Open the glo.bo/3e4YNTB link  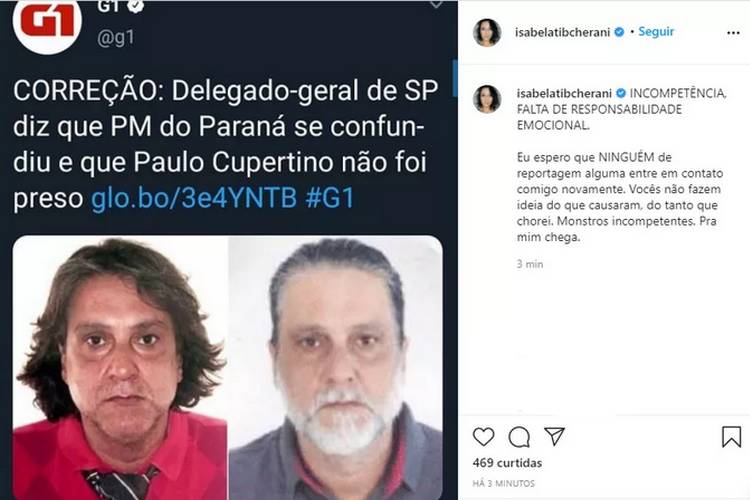pyautogui.click(x=194, y=198)
